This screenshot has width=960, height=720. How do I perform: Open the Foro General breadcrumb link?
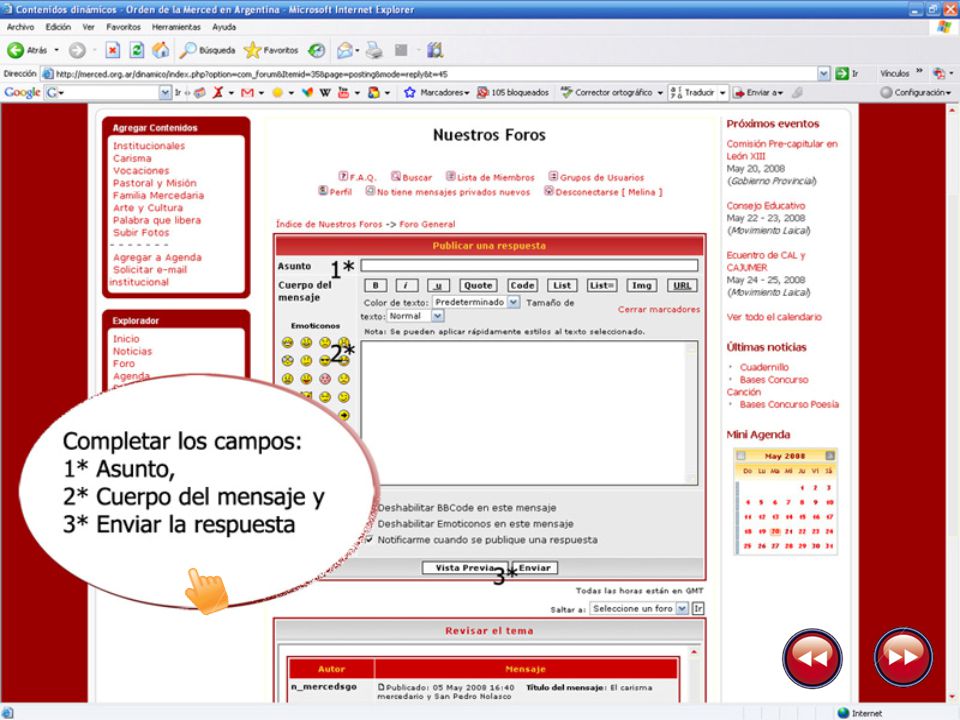(x=427, y=224)
